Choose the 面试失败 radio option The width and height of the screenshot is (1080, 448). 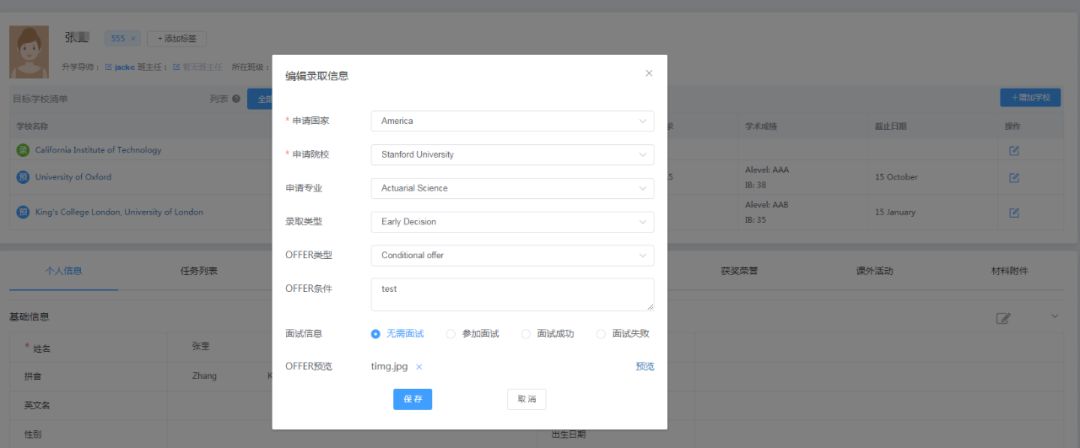click(601, 334)
